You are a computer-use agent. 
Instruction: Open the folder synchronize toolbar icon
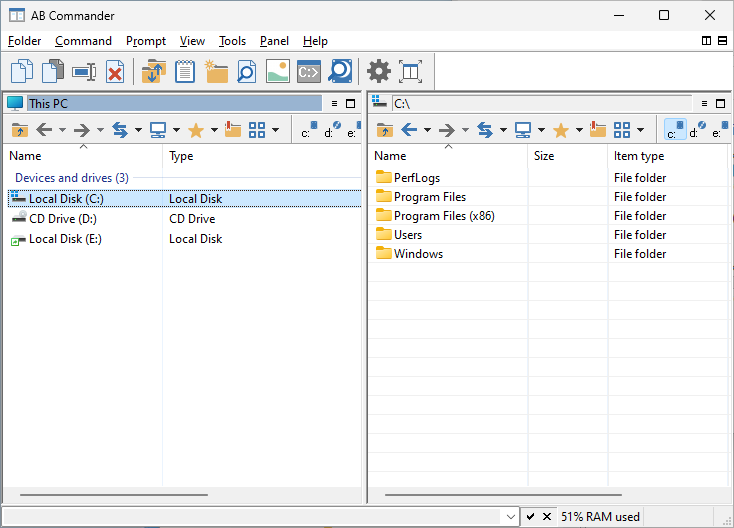tap(154, 72)
